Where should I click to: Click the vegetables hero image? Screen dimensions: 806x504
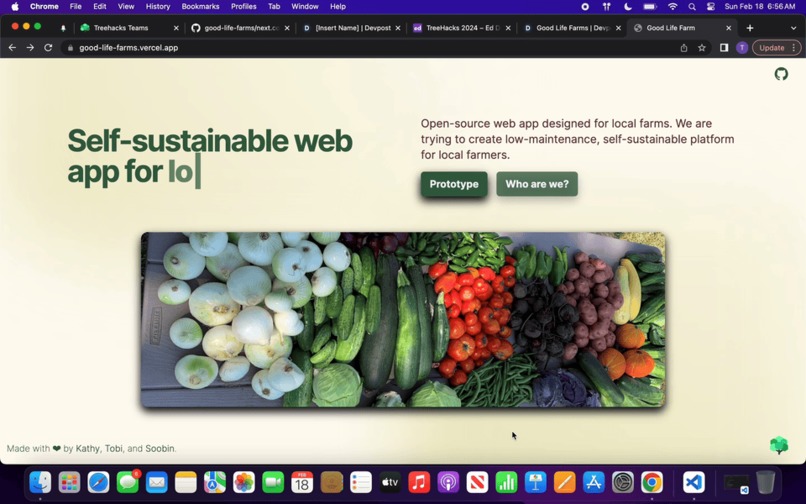click(403, 320)
